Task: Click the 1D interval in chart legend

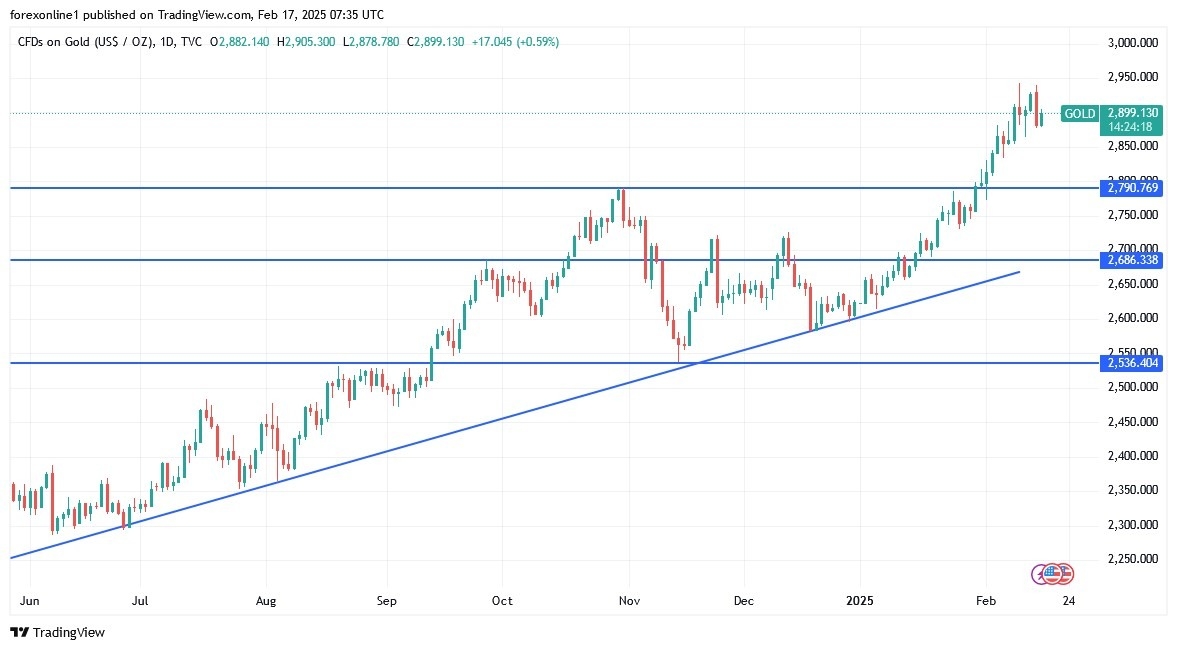Action: (x=168, y=42)
